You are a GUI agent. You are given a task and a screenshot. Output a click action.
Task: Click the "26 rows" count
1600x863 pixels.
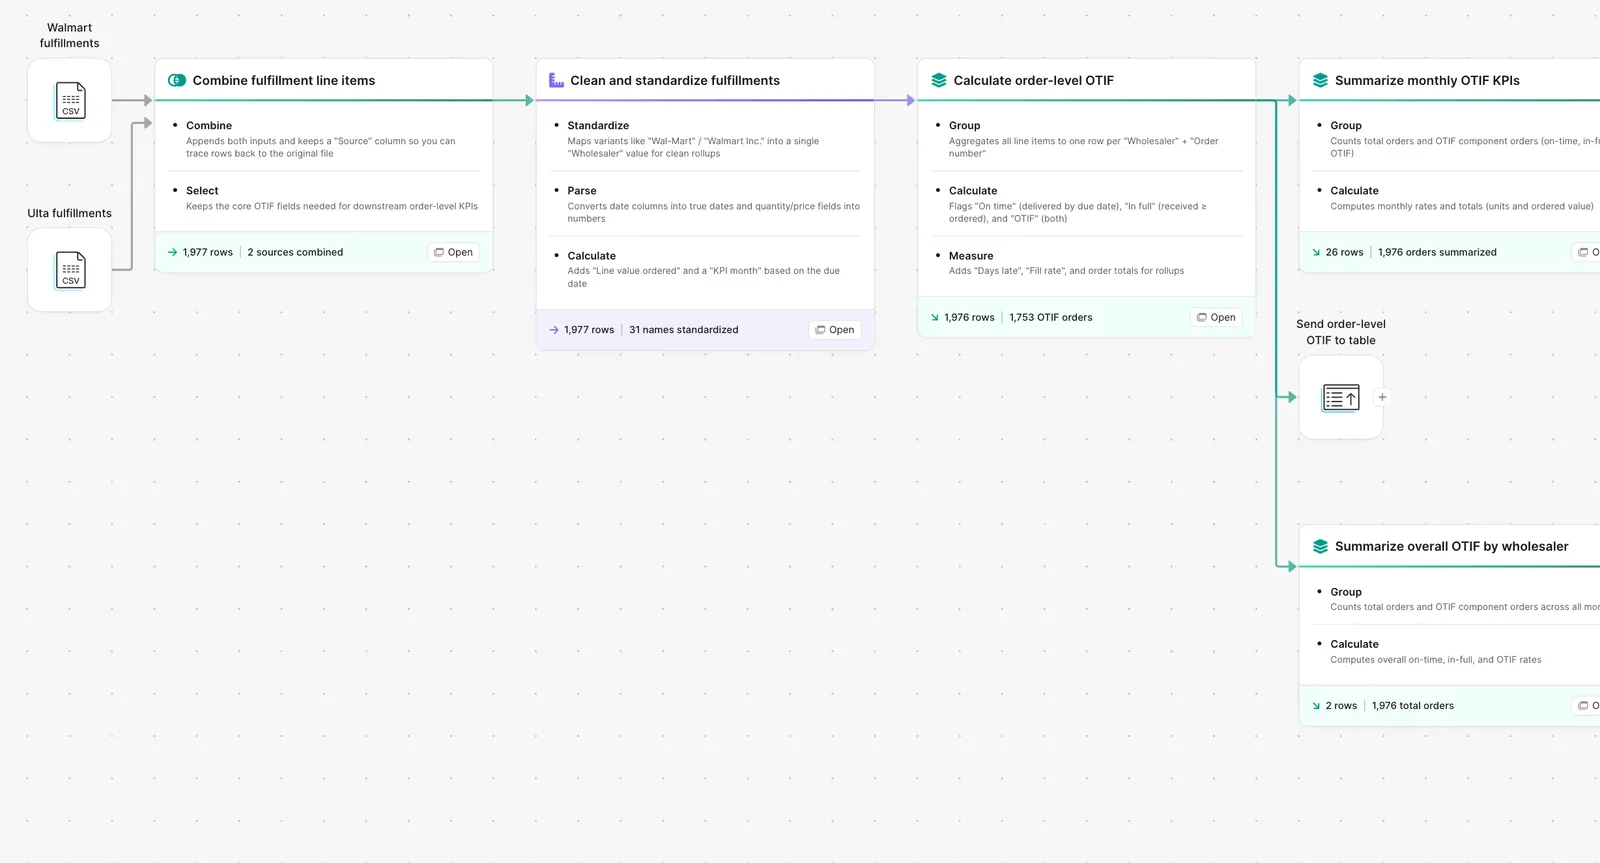point(1345,252)
